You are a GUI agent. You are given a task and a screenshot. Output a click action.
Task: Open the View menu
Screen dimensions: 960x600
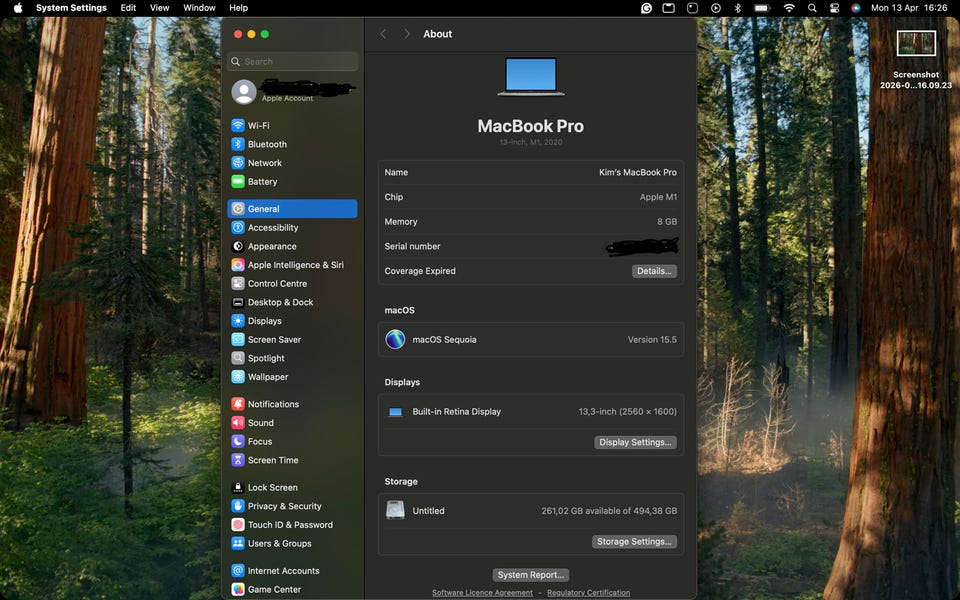[159, 8]
